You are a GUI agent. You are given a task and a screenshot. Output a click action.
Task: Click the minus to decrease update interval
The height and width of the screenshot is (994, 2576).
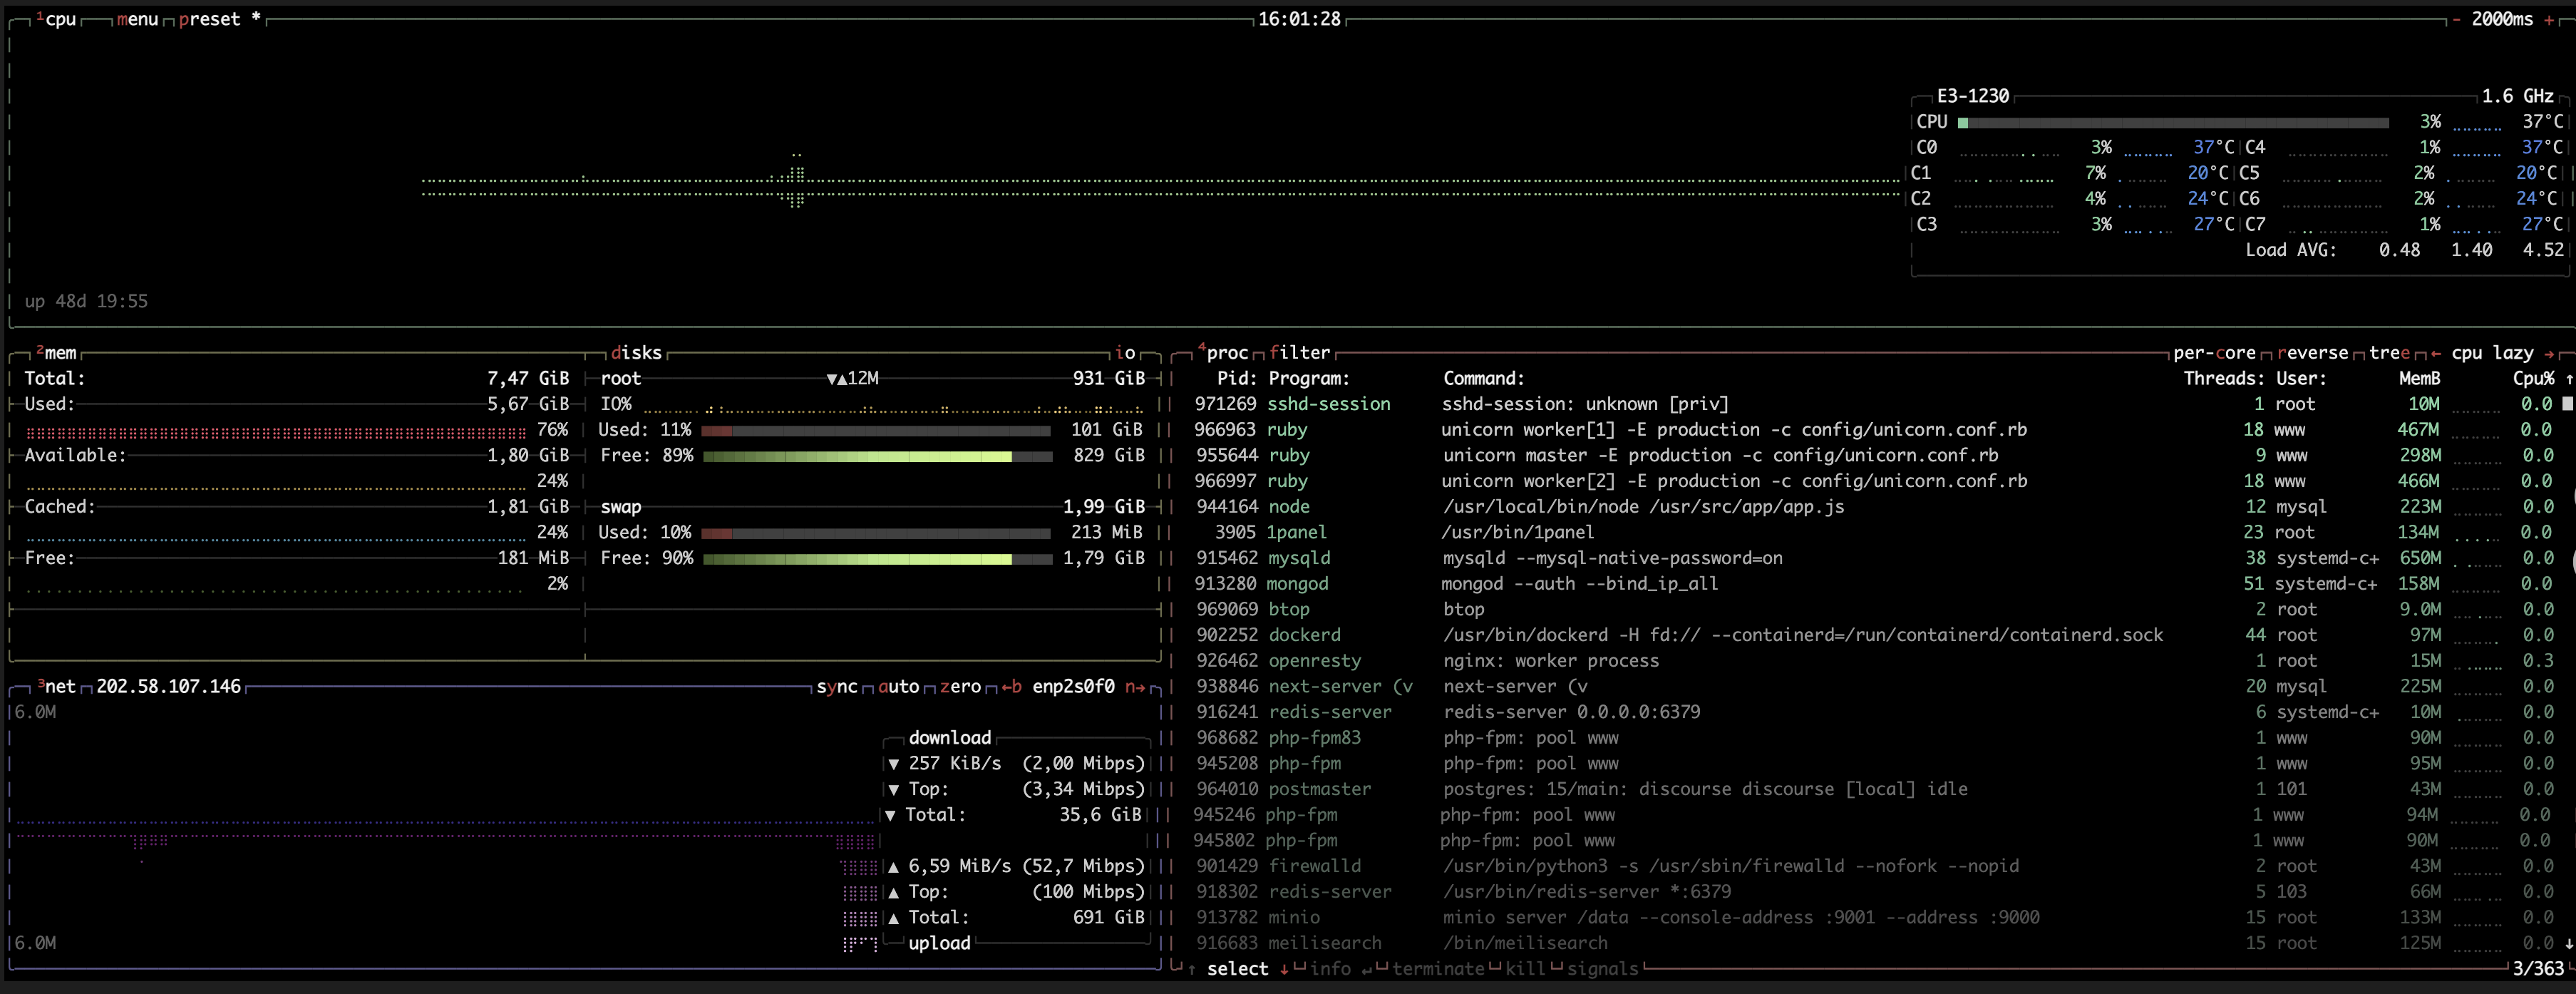pos(2457,20)
